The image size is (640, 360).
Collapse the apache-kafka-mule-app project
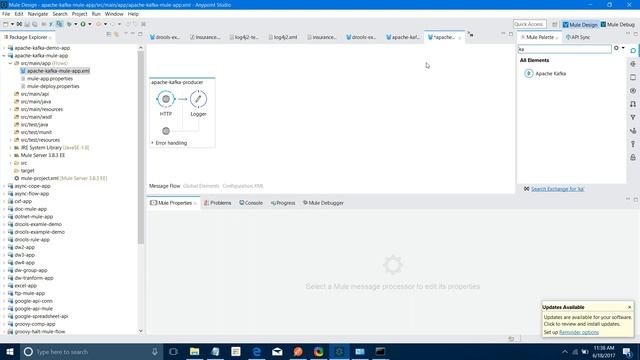click(4, 56)
